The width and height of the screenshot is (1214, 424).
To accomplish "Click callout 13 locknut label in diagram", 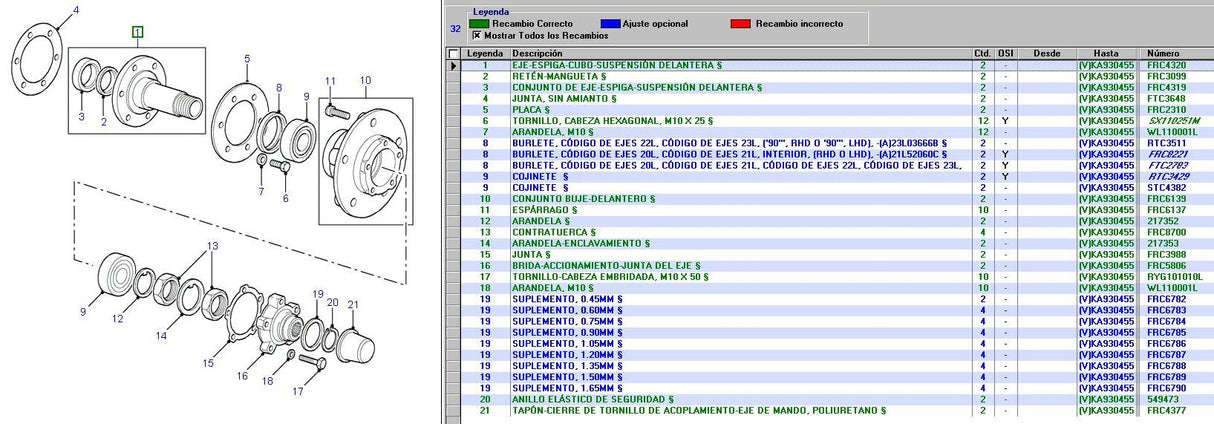I will 212,246.
